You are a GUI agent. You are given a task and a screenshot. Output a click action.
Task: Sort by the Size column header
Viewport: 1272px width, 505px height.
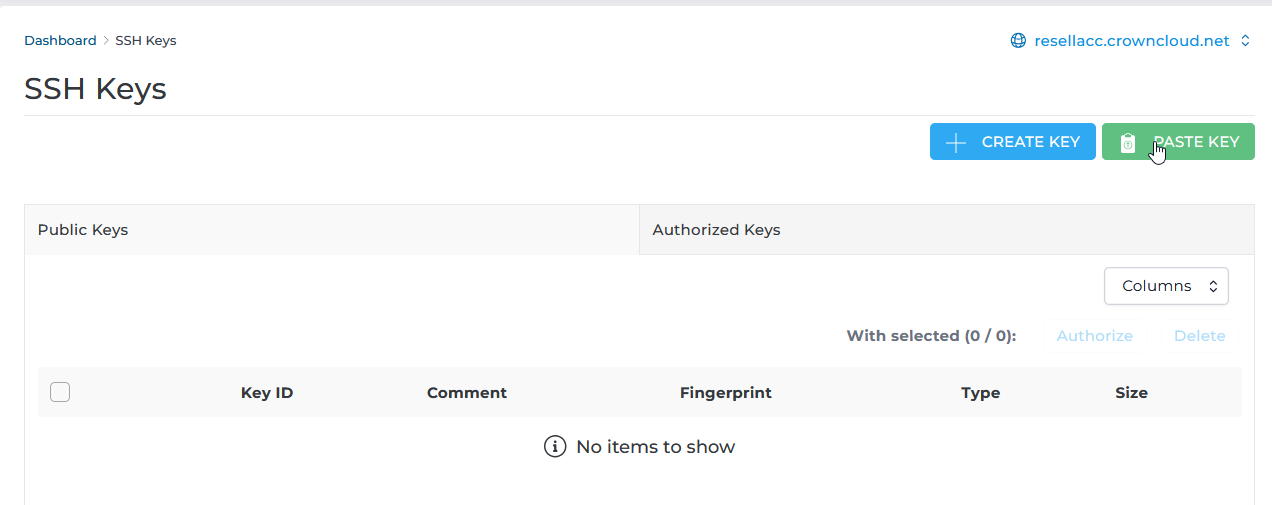click(x=1131, y=393)
